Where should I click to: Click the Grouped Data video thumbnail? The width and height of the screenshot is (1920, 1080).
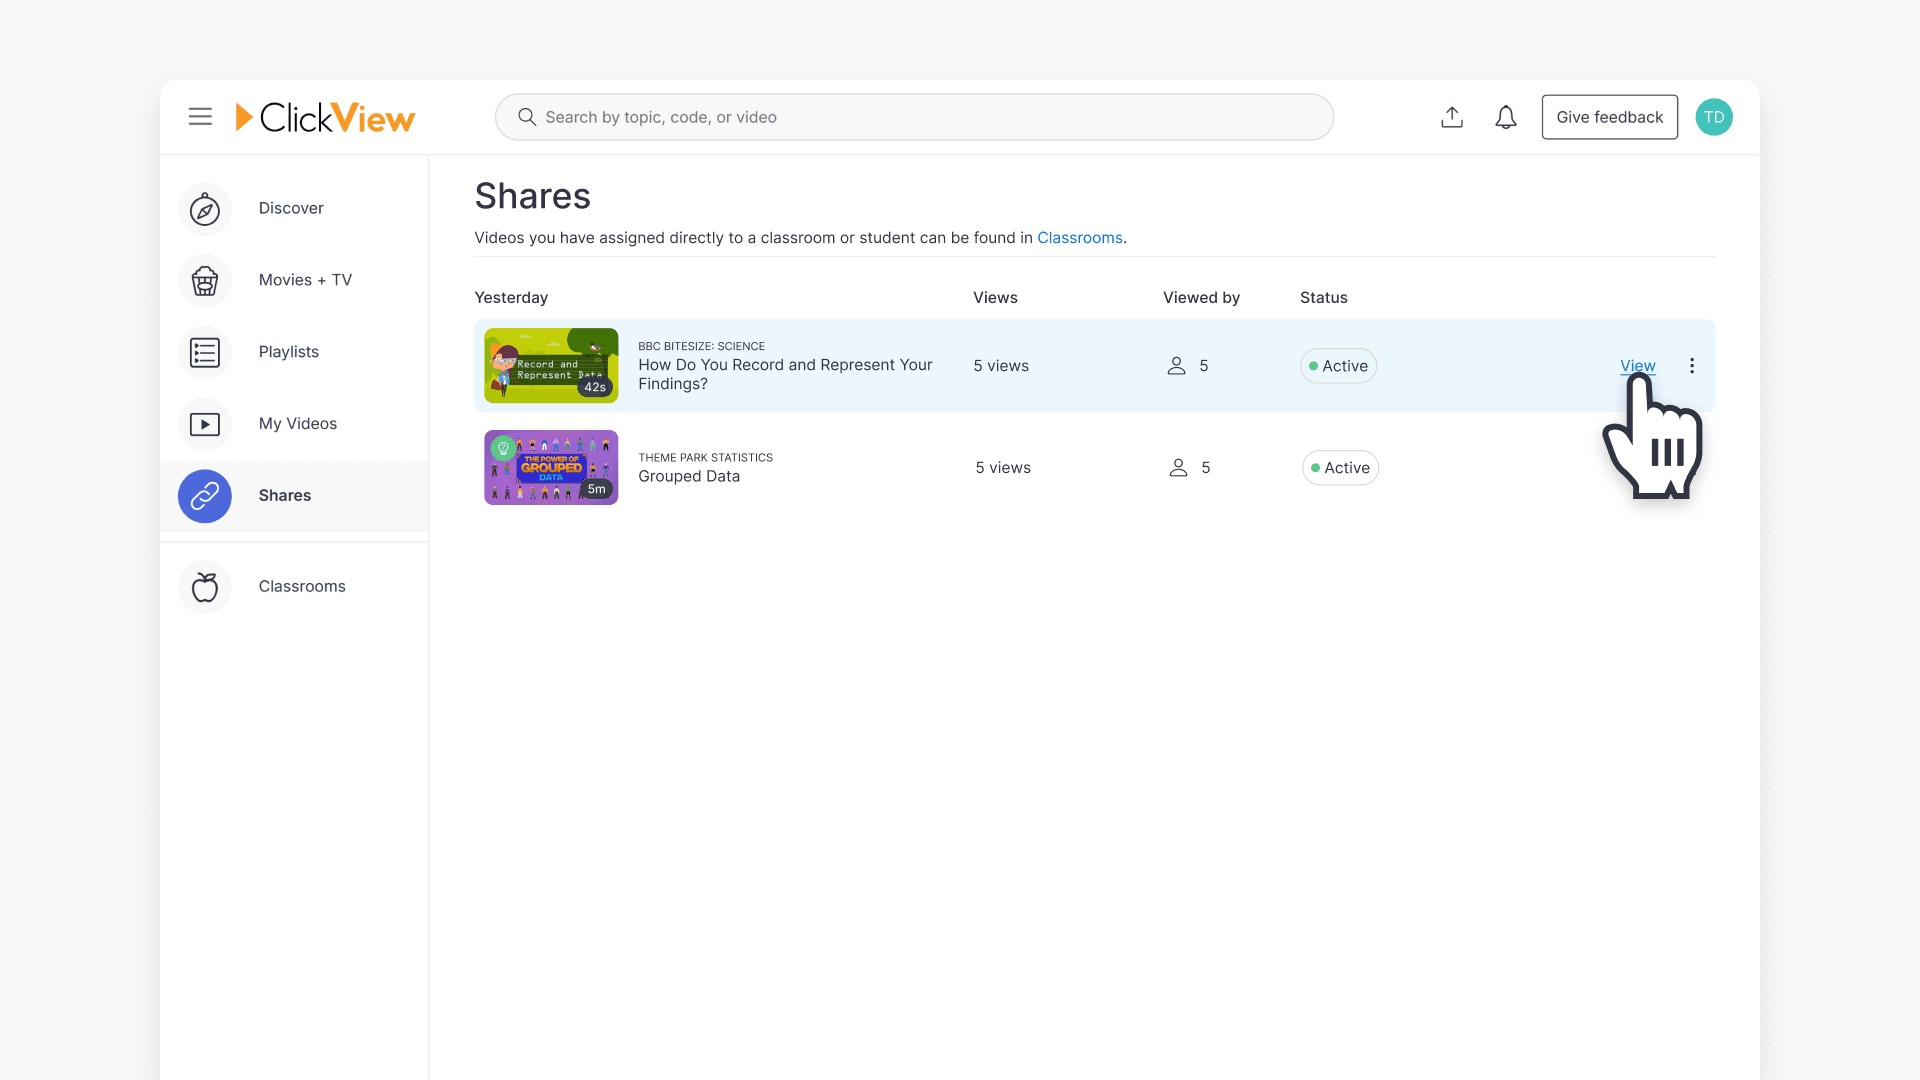550,467
